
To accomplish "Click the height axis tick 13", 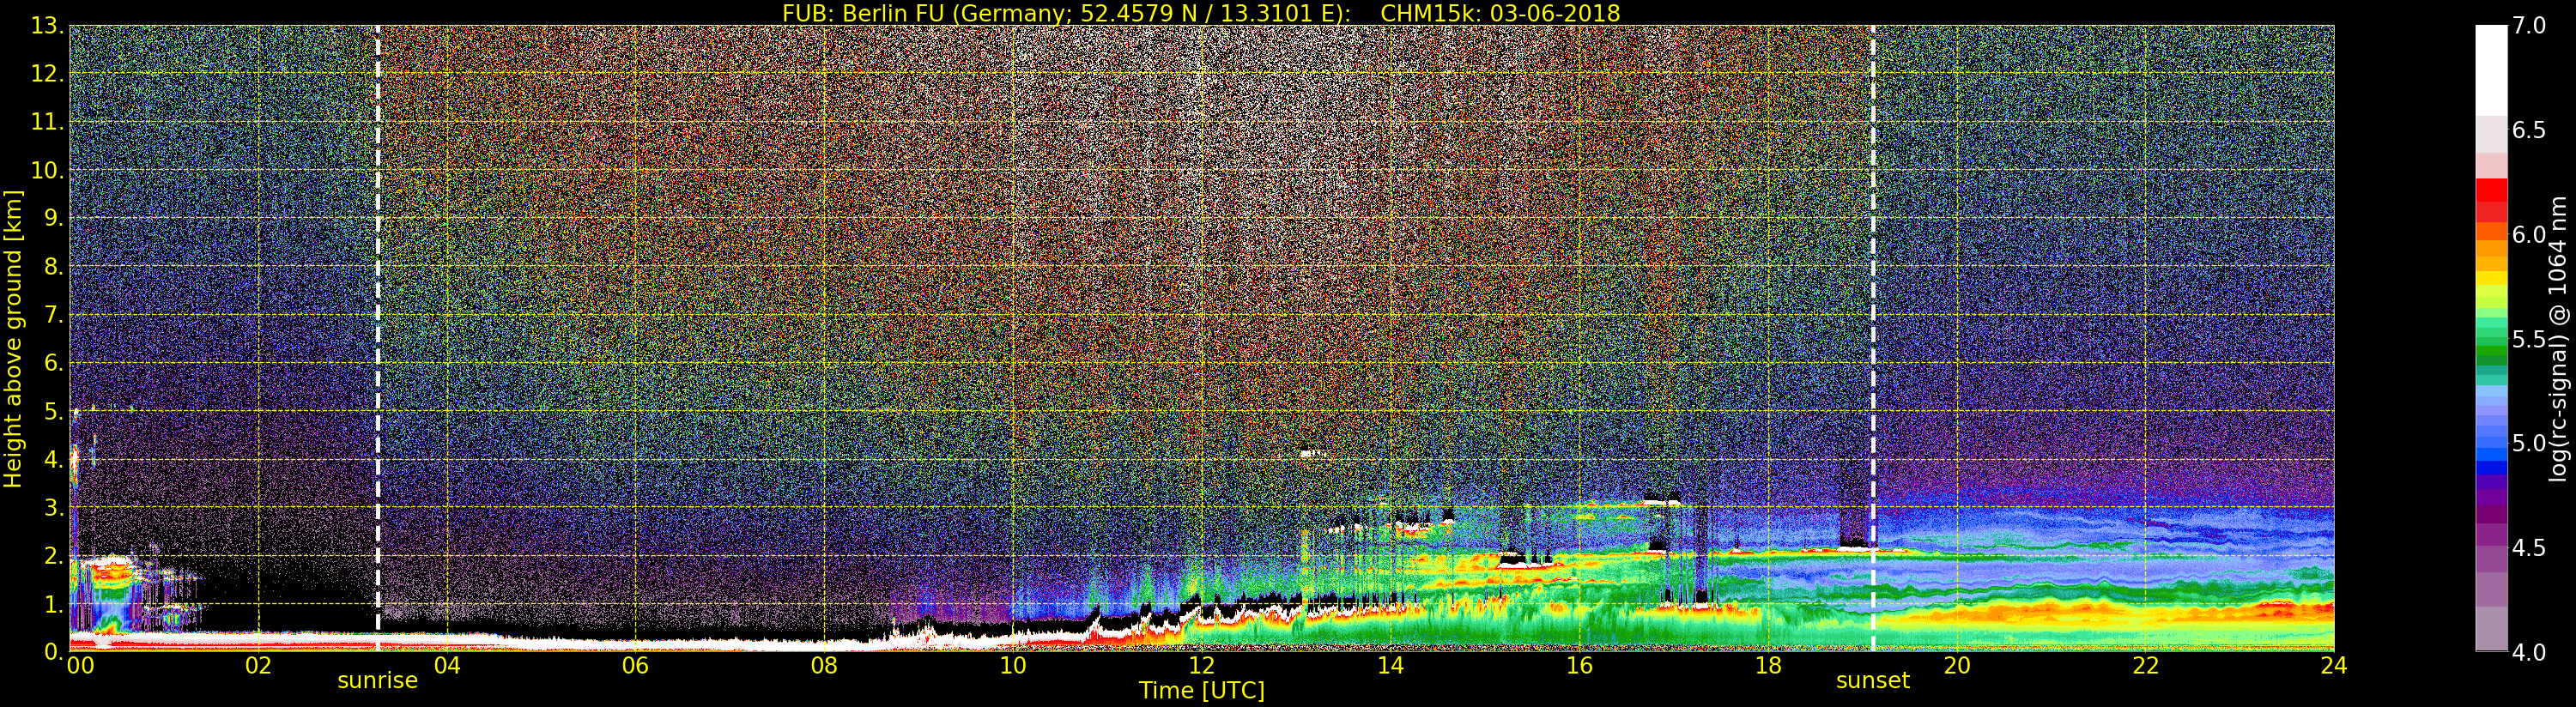I will coord(46,26).
